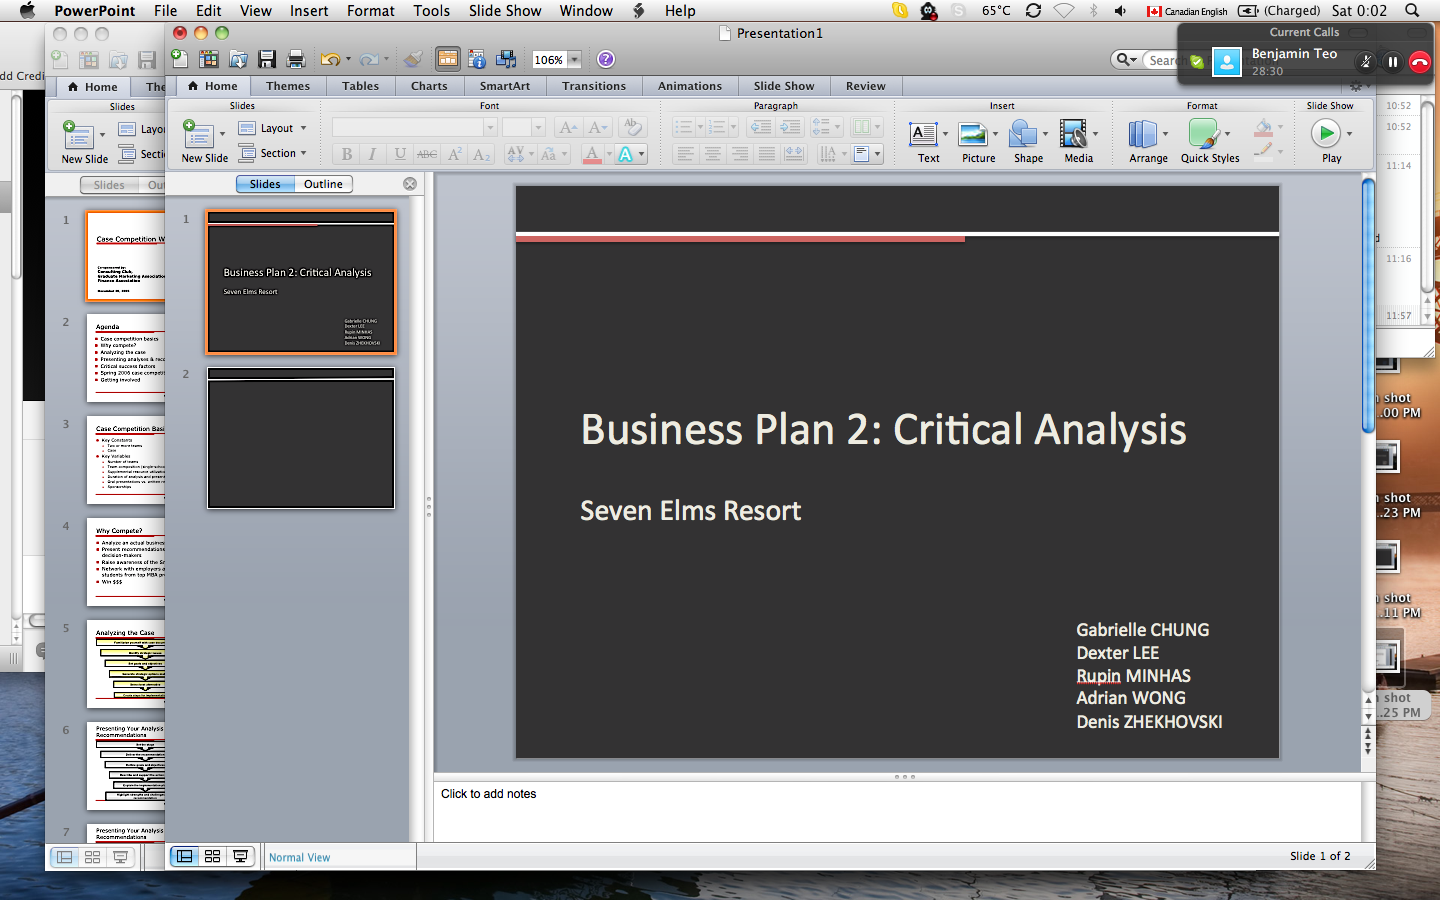Expand the zoom percentage dropdown
The image size is (1440, 900).
pyautogui.click(x=574, y=60)
